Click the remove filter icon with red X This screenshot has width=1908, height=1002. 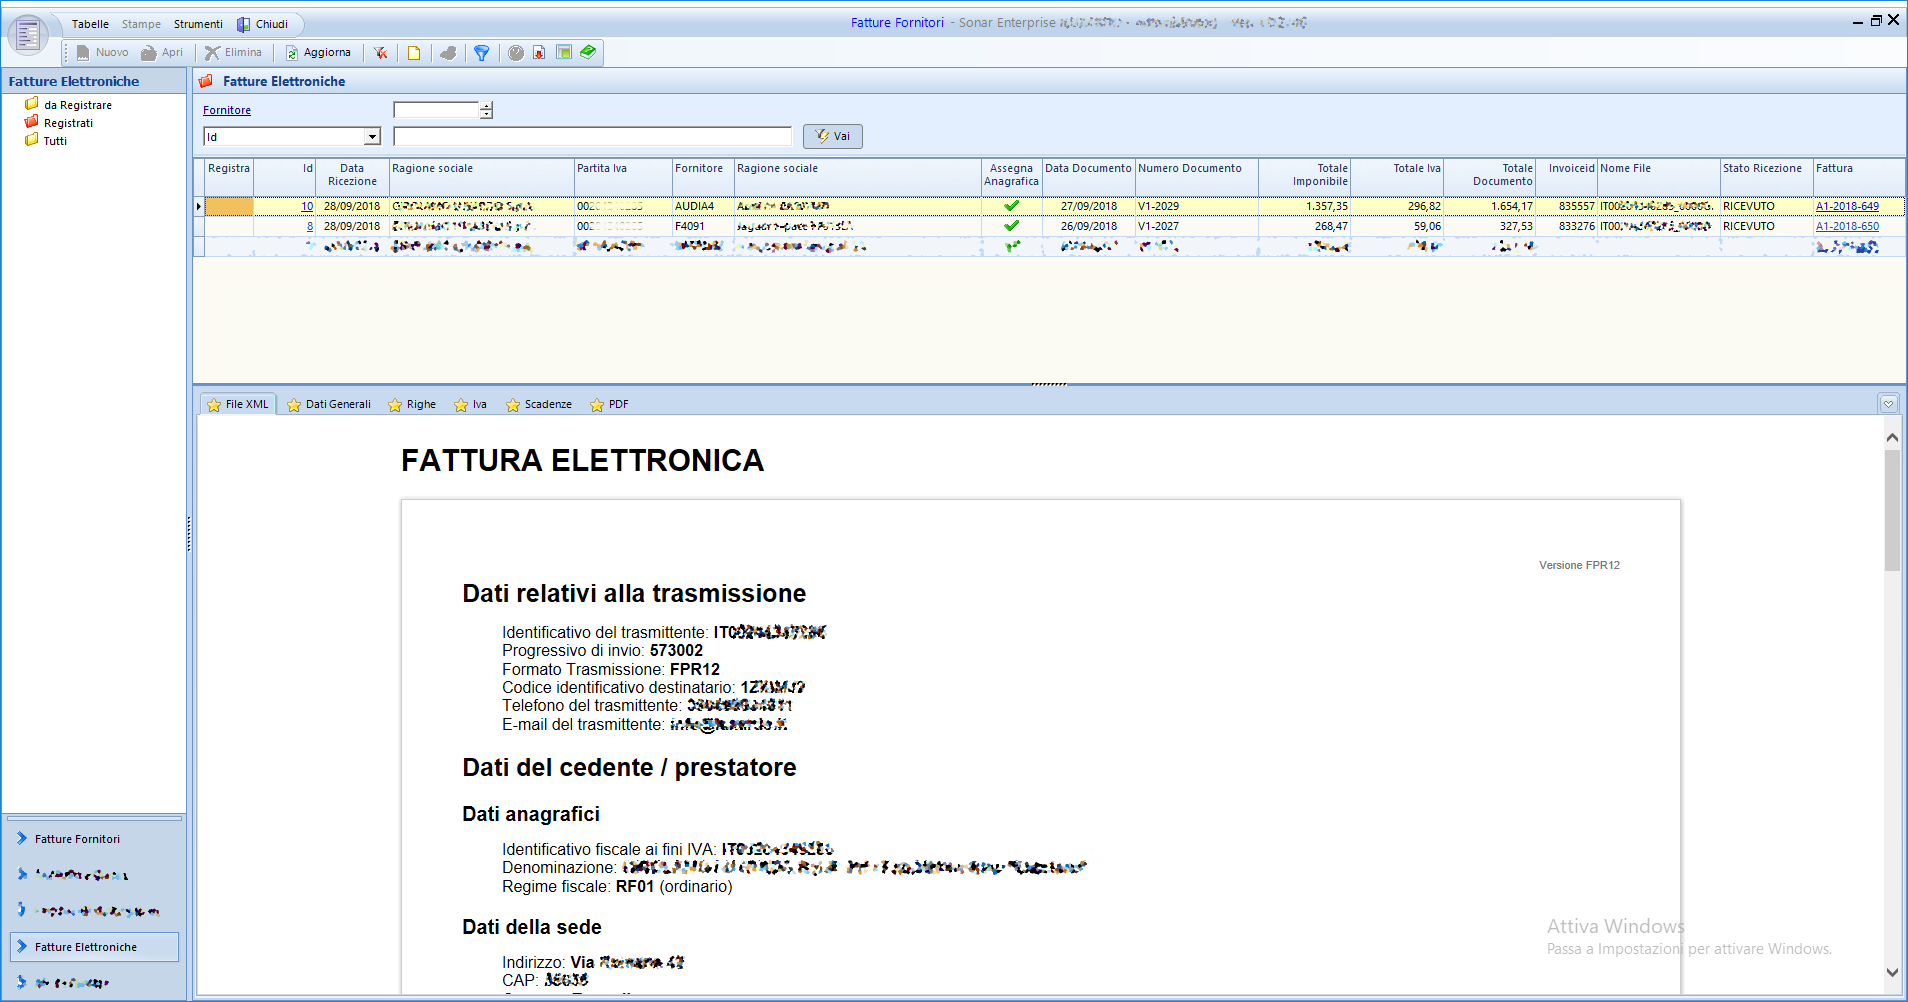(380, 53)
